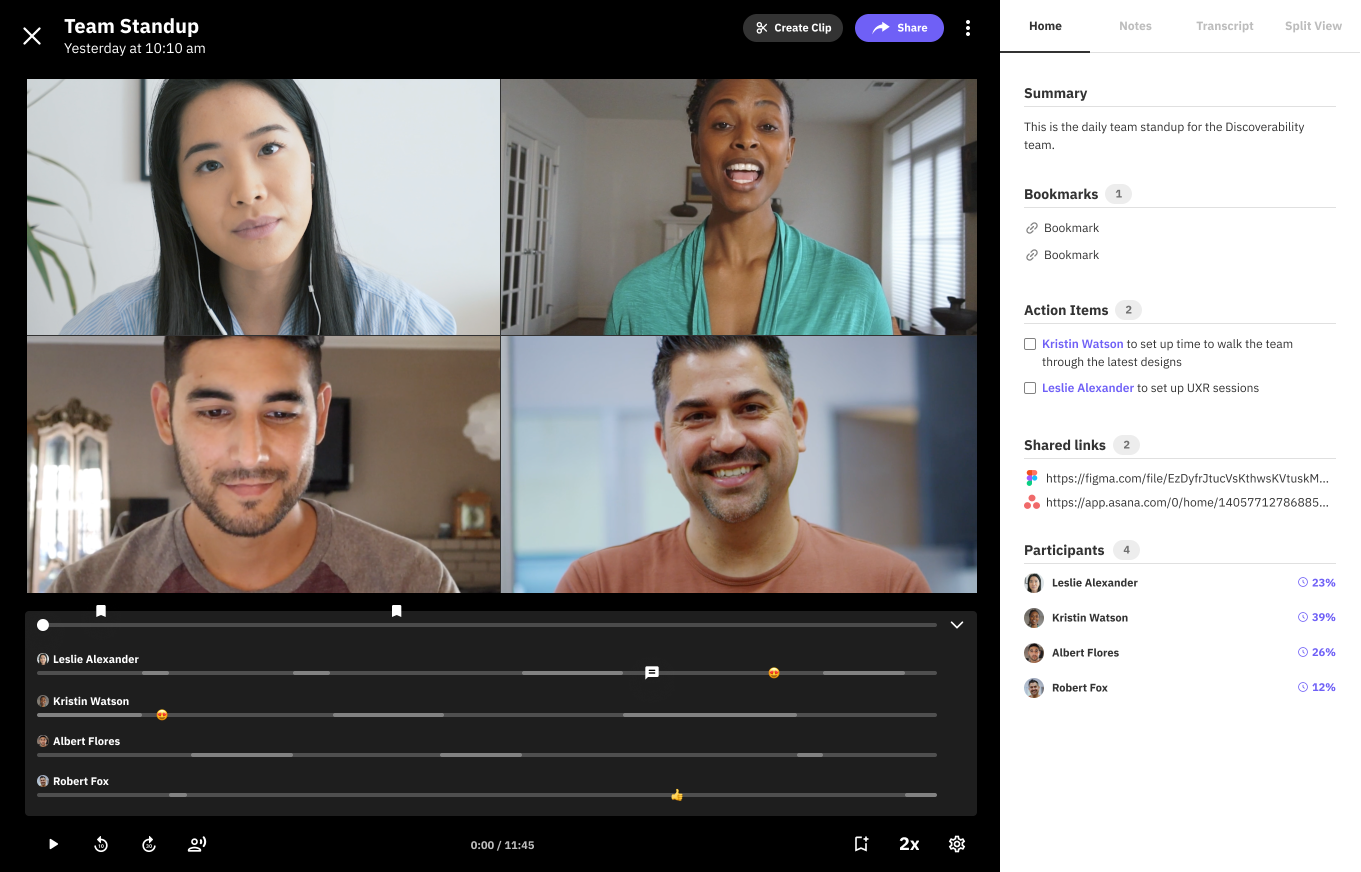Click Robert Fox's speaking track bar
The height and width of the screenshot is (872, 1361).
coord(487,795)
